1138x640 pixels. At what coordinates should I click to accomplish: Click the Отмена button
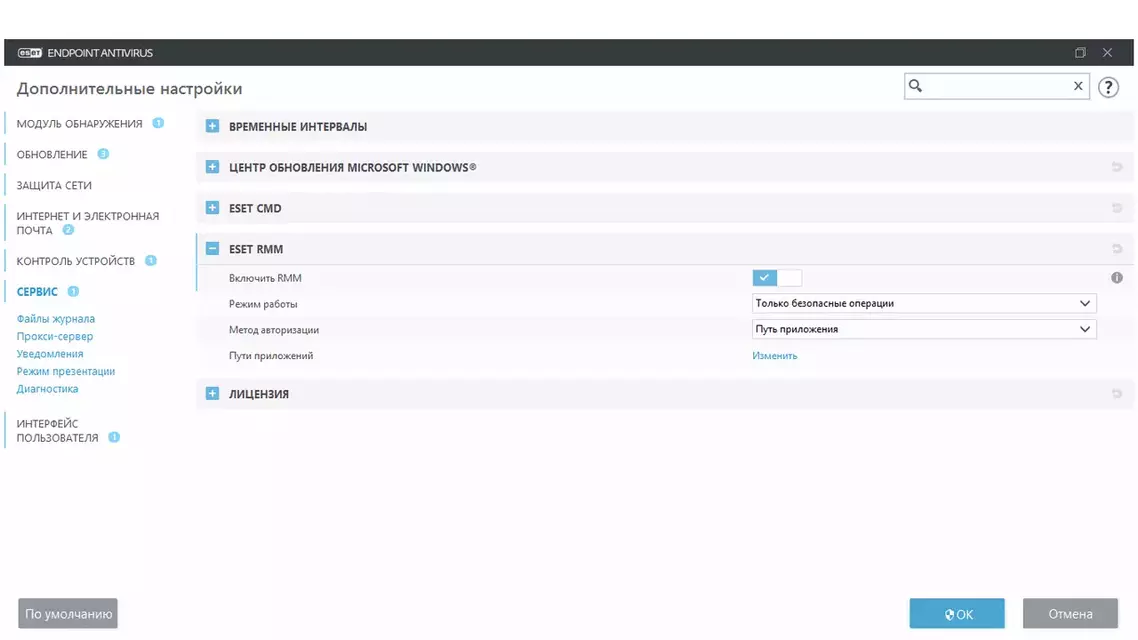click(x=1071, y=614)
